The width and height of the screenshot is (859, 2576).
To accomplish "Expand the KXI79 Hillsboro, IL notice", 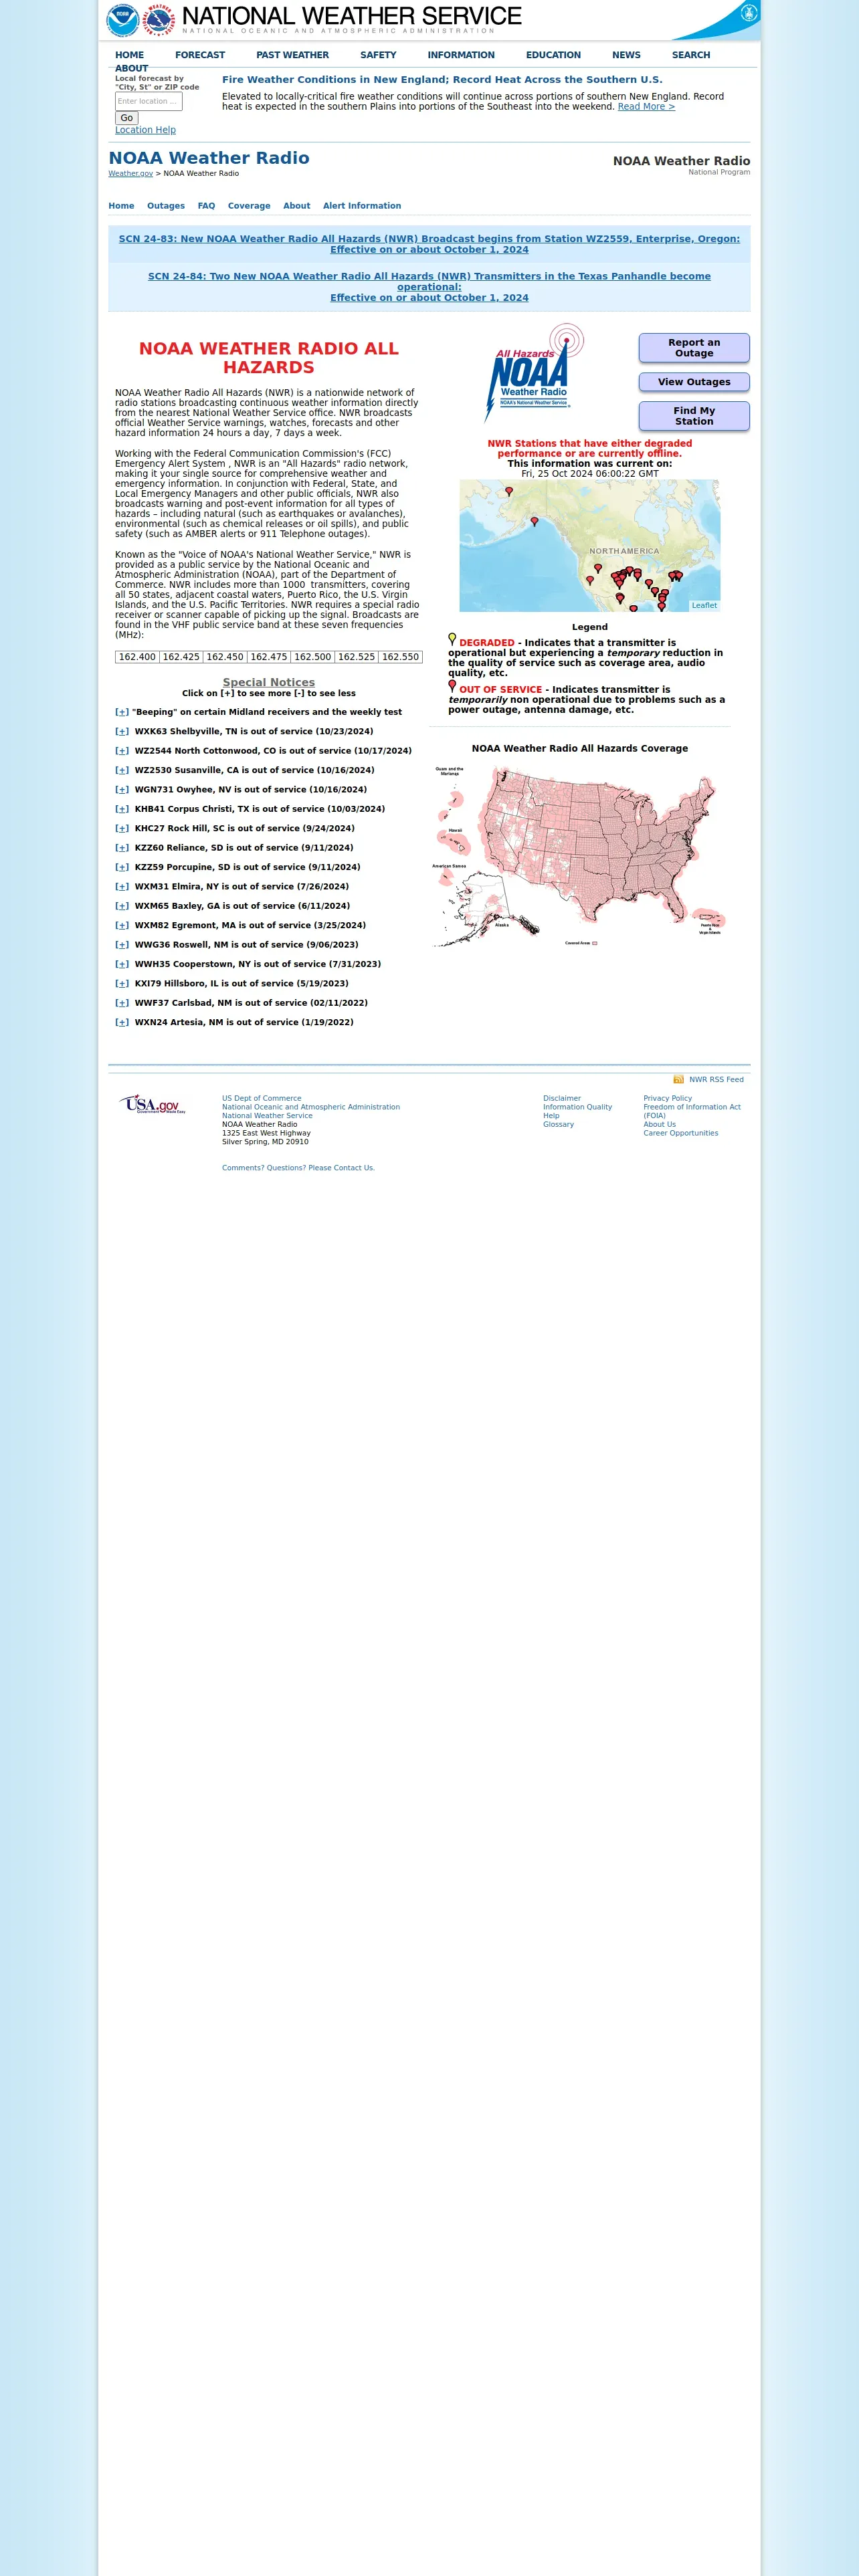I will point(122,984).
